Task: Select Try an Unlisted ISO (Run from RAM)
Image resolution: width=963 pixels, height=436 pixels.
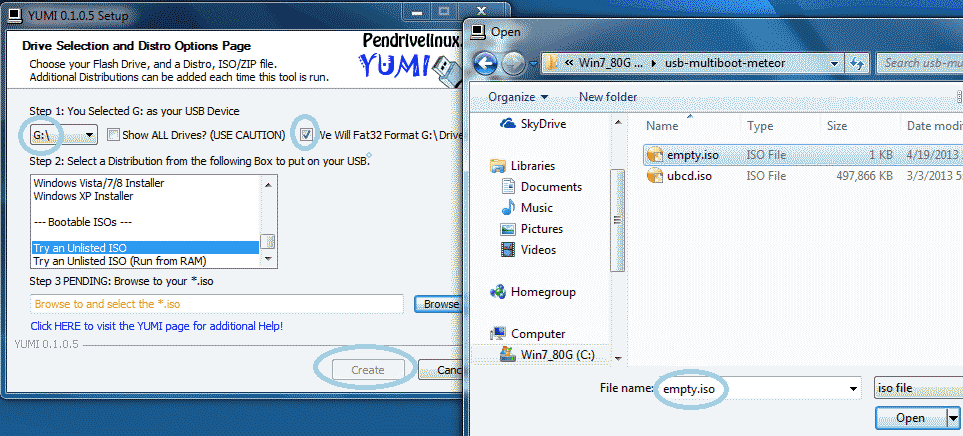Action: pyautogui.click(x=120, y=261)
